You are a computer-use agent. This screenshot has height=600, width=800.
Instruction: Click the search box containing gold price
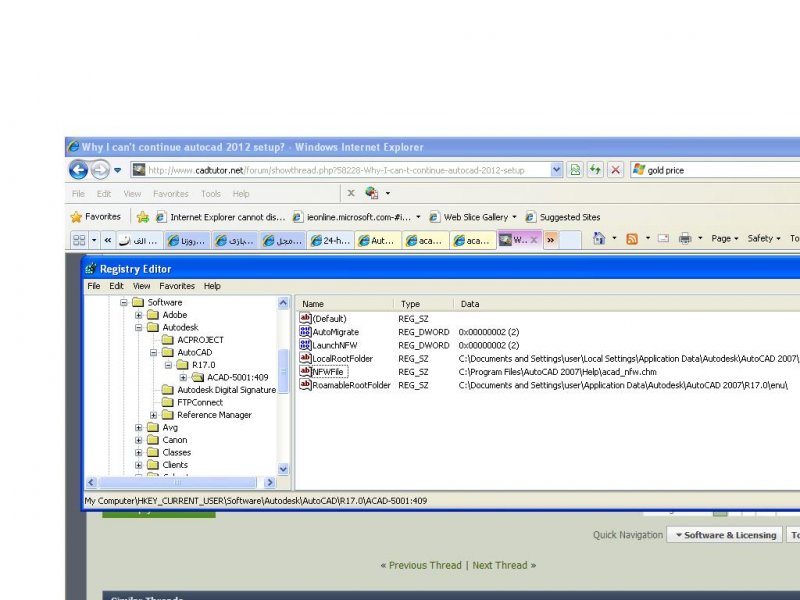click(715, 170)
